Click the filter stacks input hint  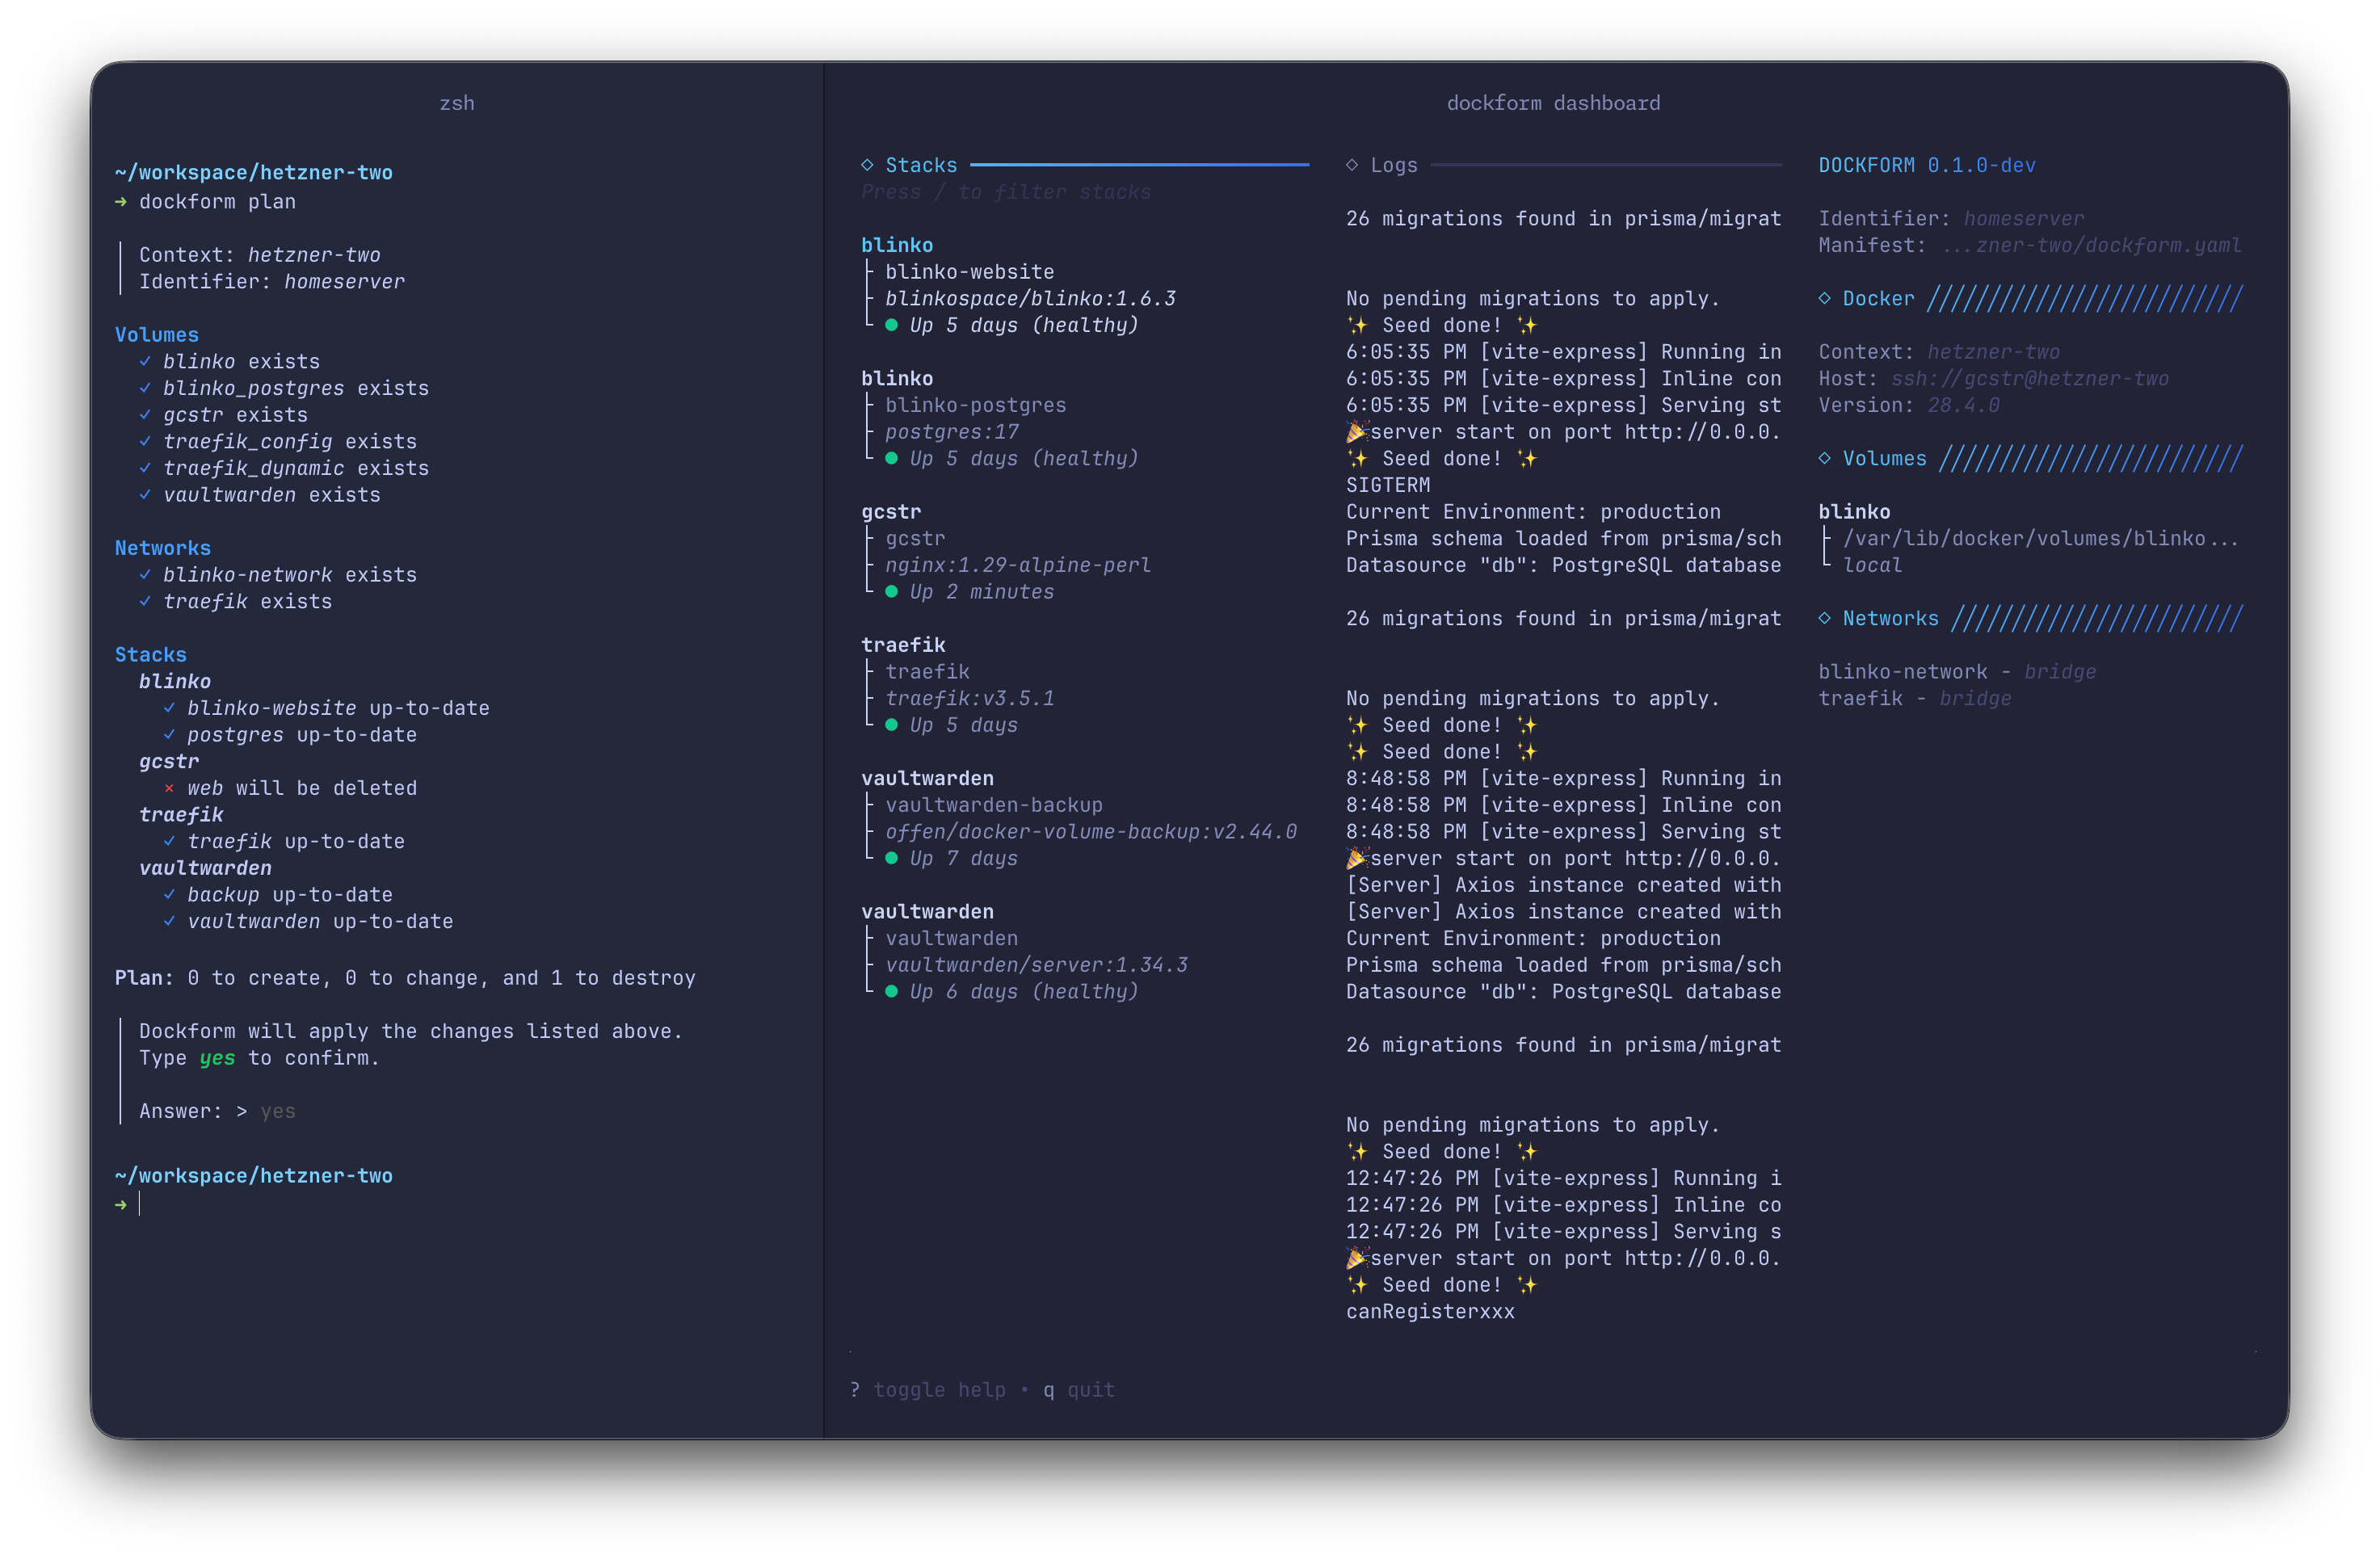point(1005,192)
